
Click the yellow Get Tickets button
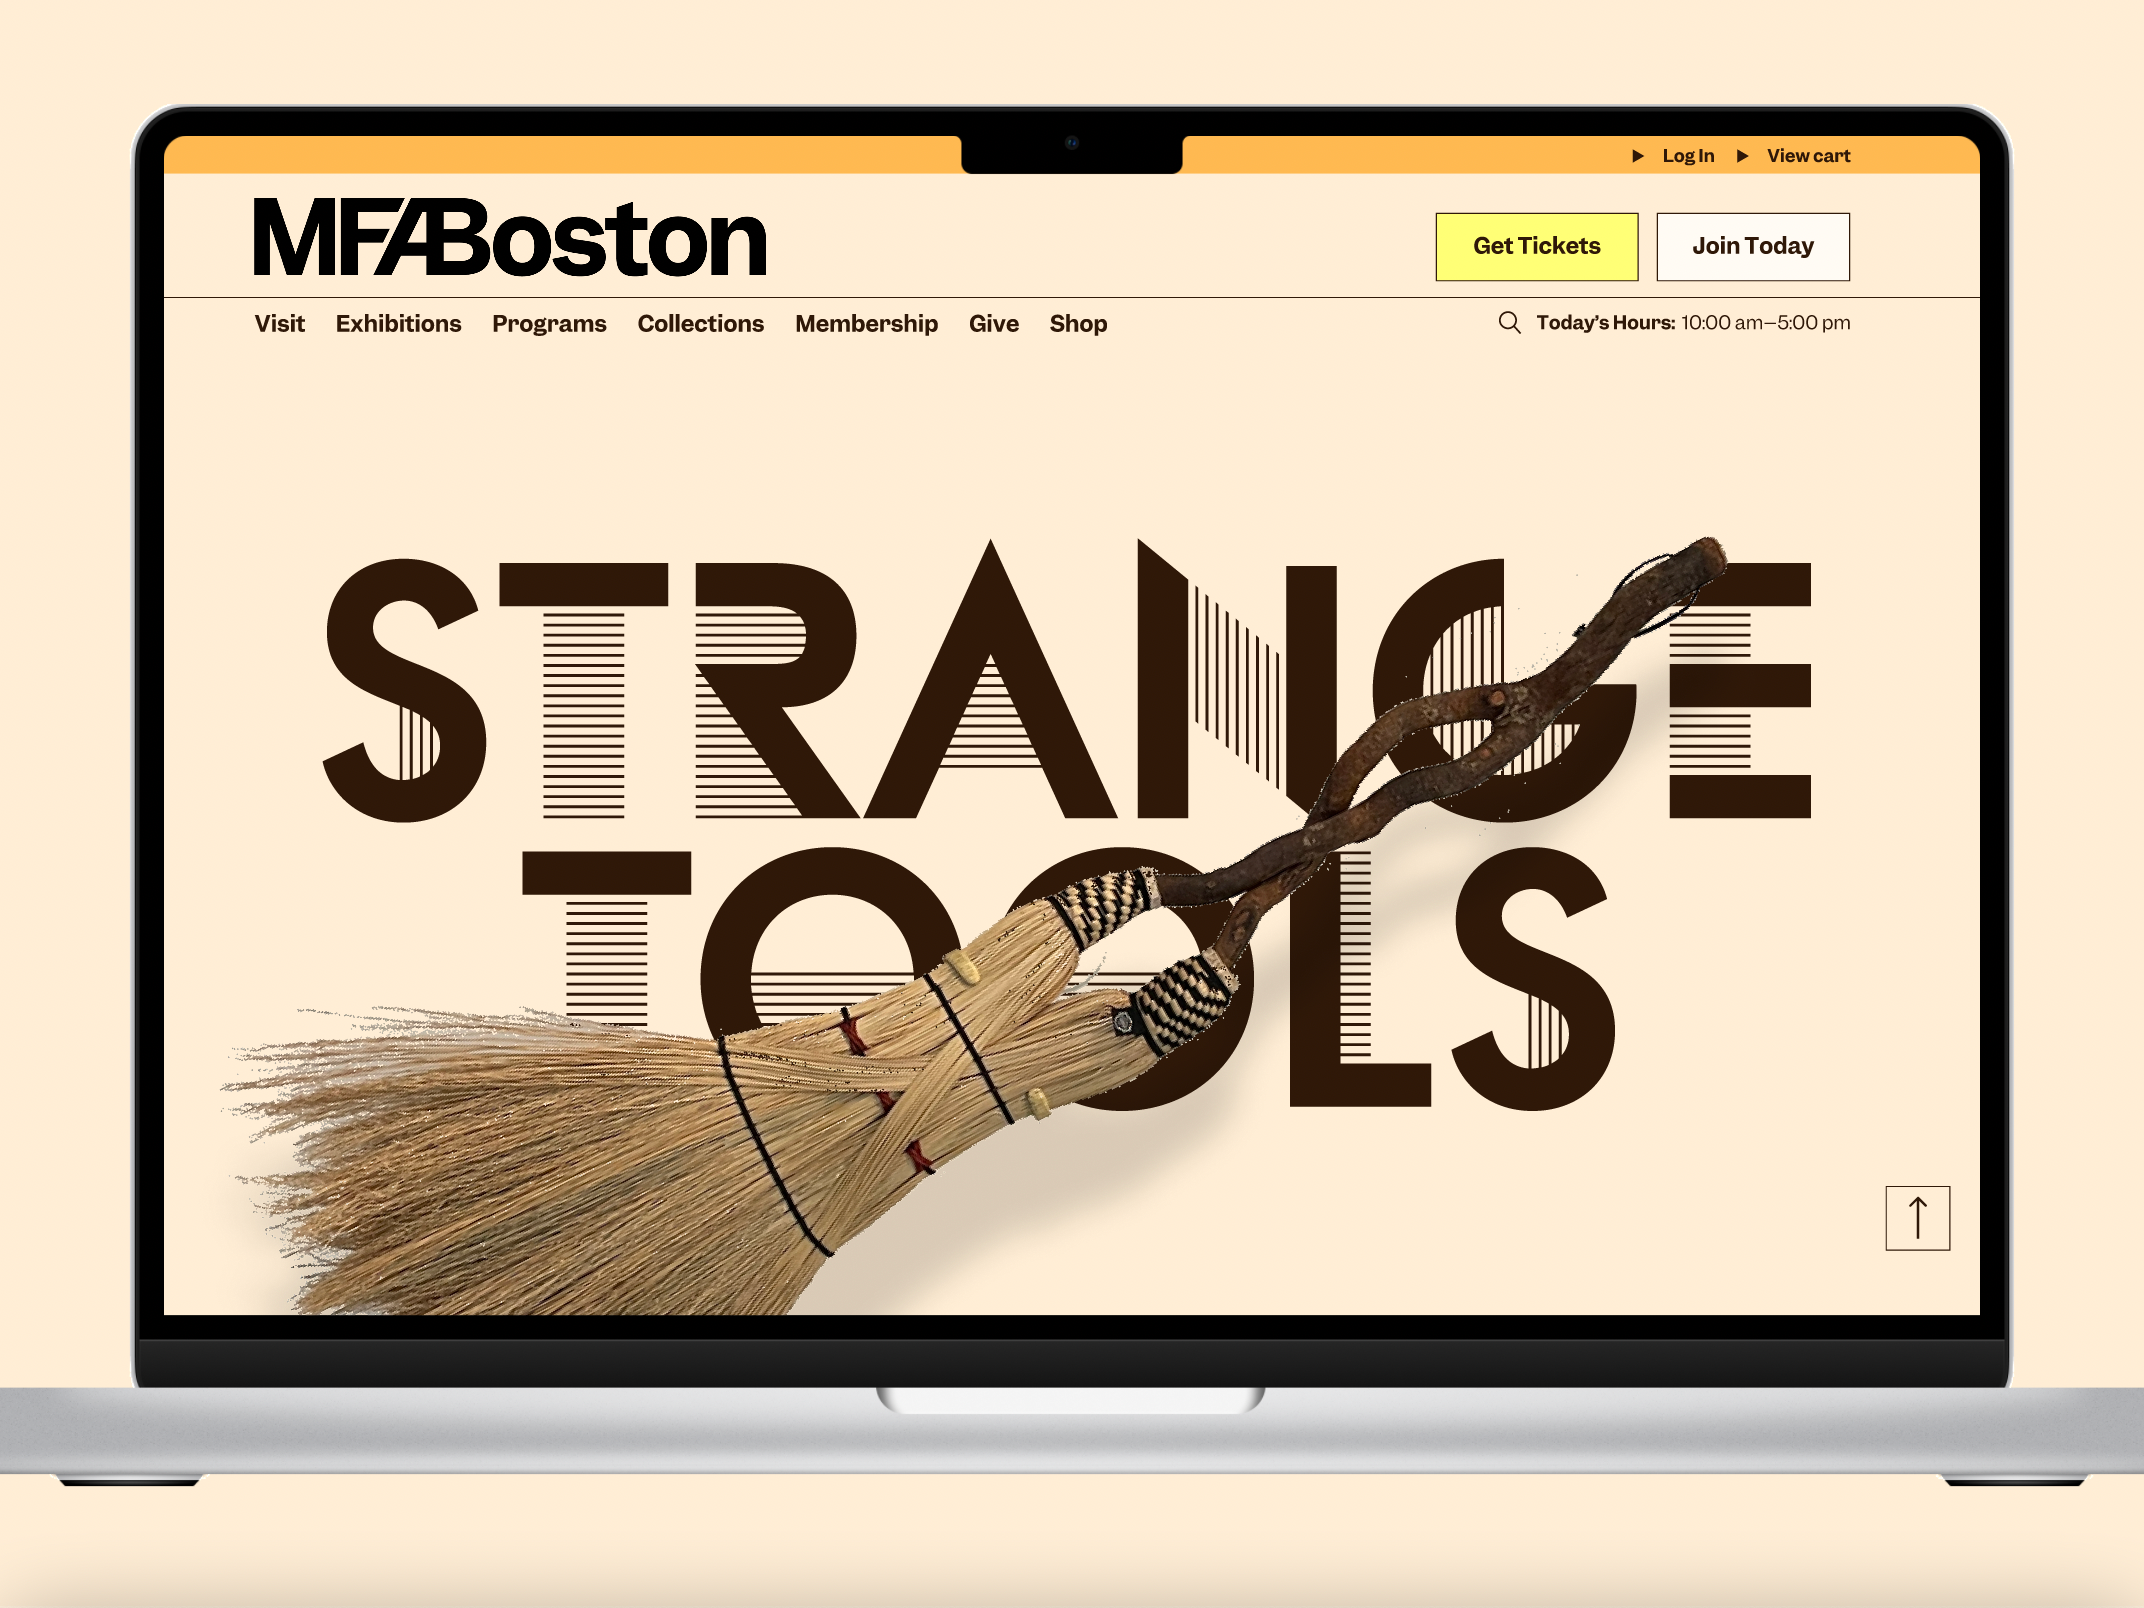1537,246
